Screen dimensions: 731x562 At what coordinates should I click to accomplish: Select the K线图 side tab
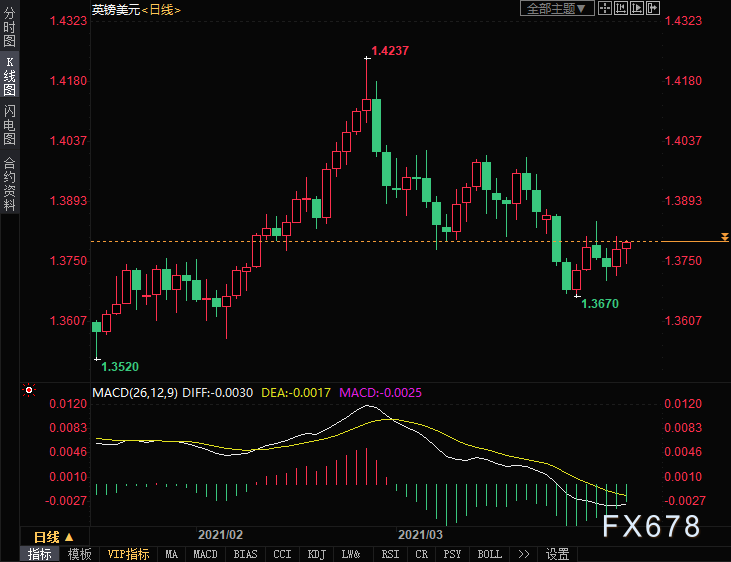[x=9, y=76]
